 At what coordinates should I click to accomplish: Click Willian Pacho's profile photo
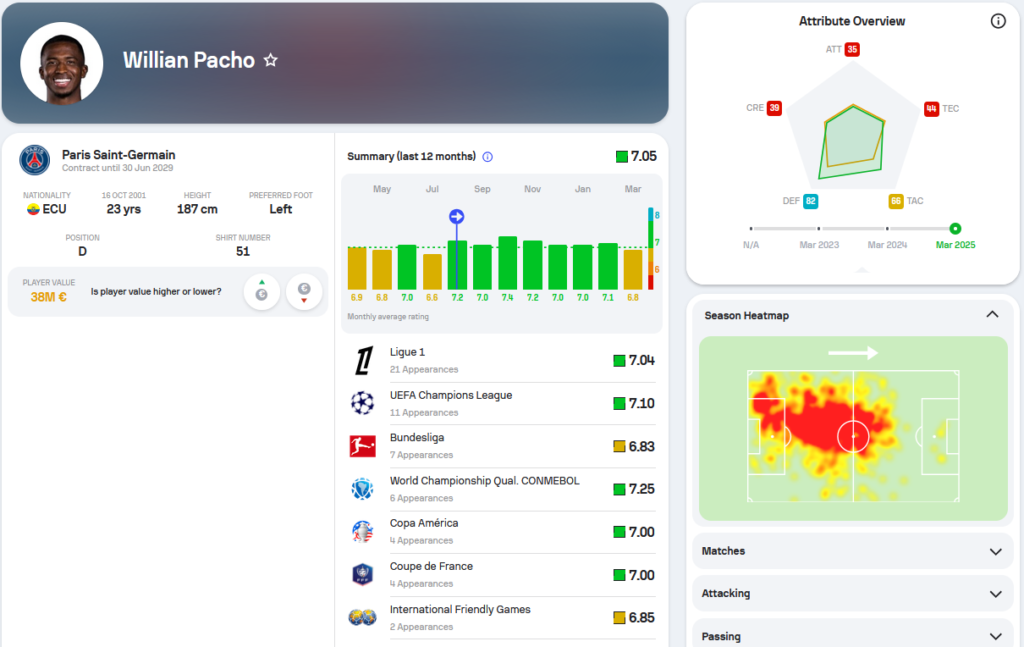pyautogui.click(x=62, y=63)
